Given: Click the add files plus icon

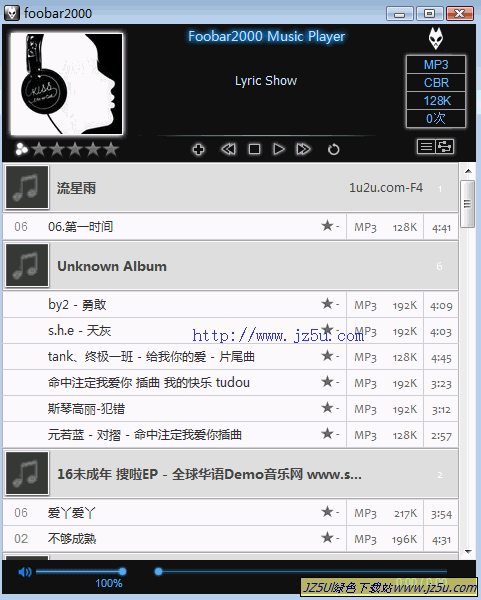Looking at the screenshot, I should [198, 149].
